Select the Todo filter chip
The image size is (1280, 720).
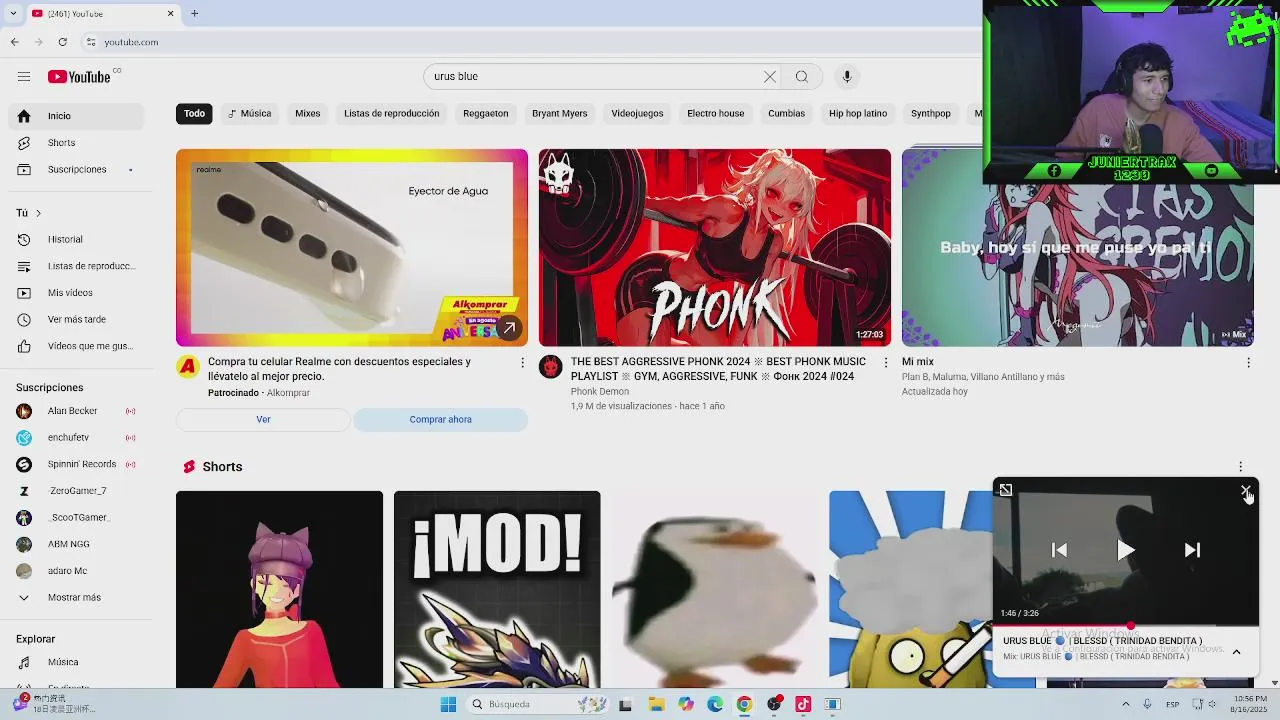coord(194,114)
